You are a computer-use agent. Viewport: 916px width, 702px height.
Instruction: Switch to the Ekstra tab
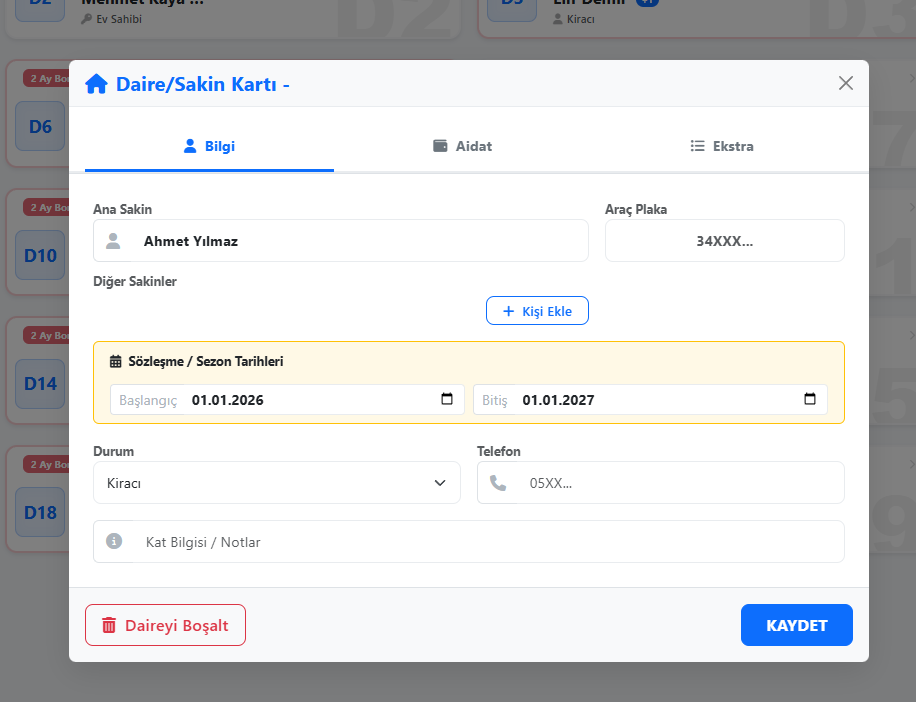[721, 146]
